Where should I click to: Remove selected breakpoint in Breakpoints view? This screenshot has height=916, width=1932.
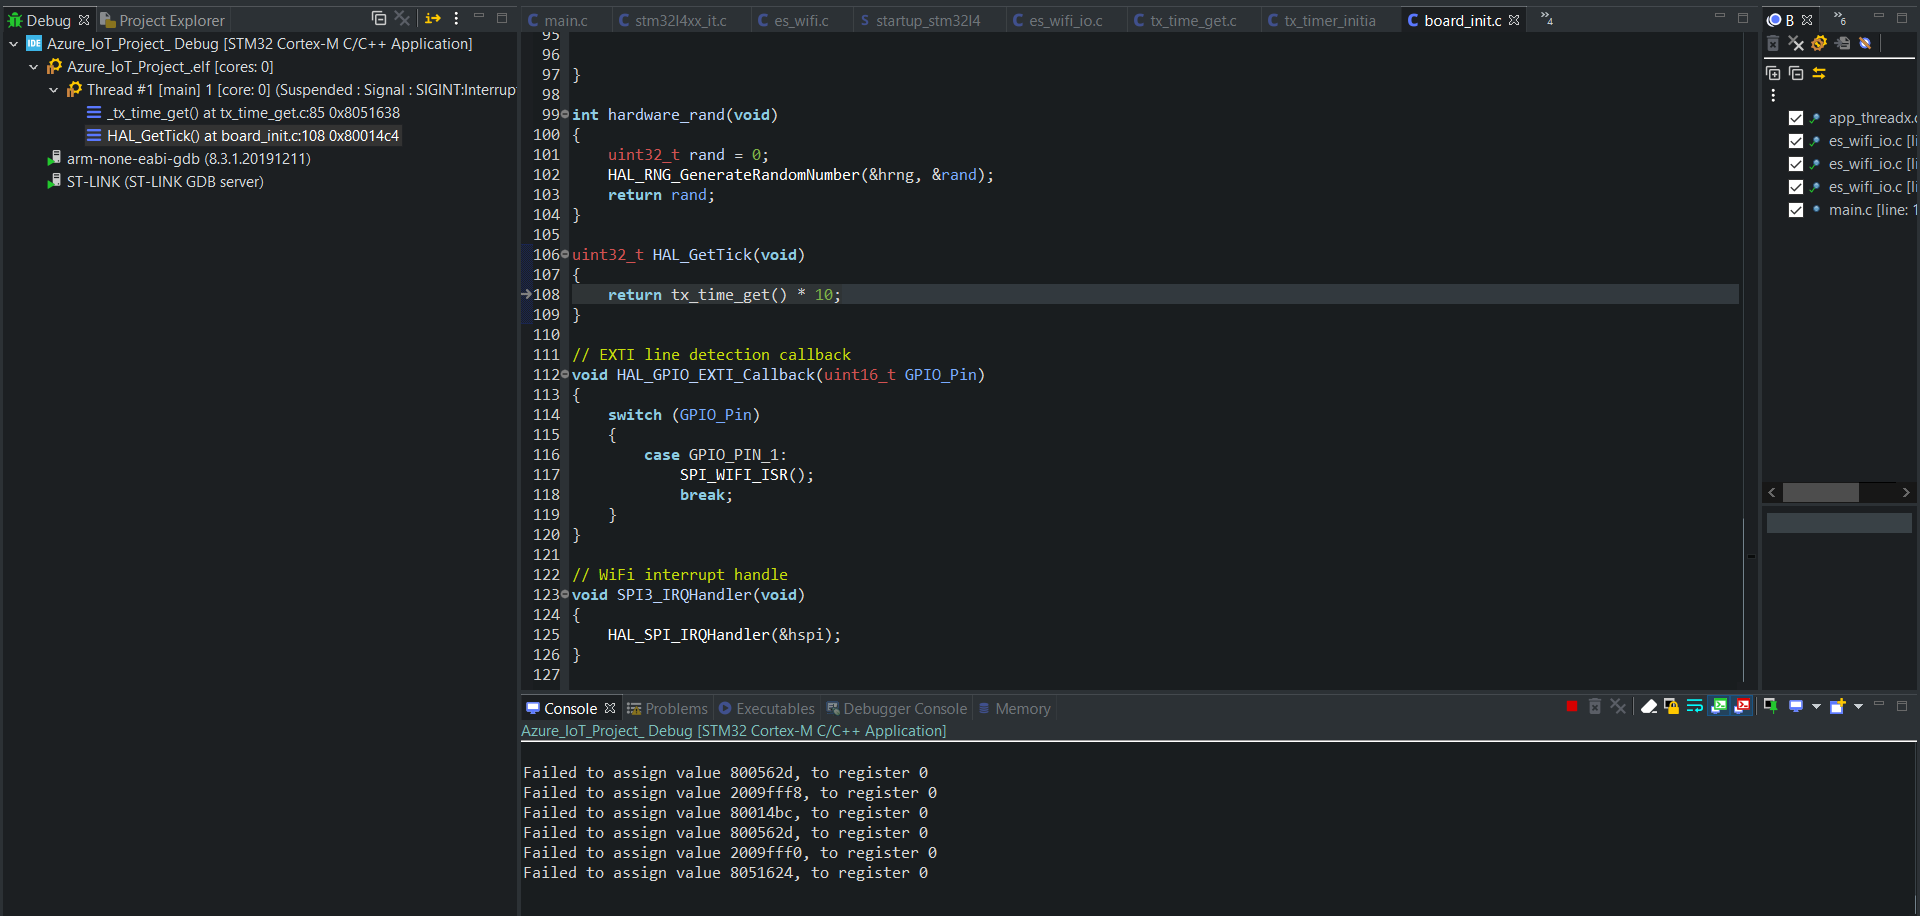[x=1773, y=43]
